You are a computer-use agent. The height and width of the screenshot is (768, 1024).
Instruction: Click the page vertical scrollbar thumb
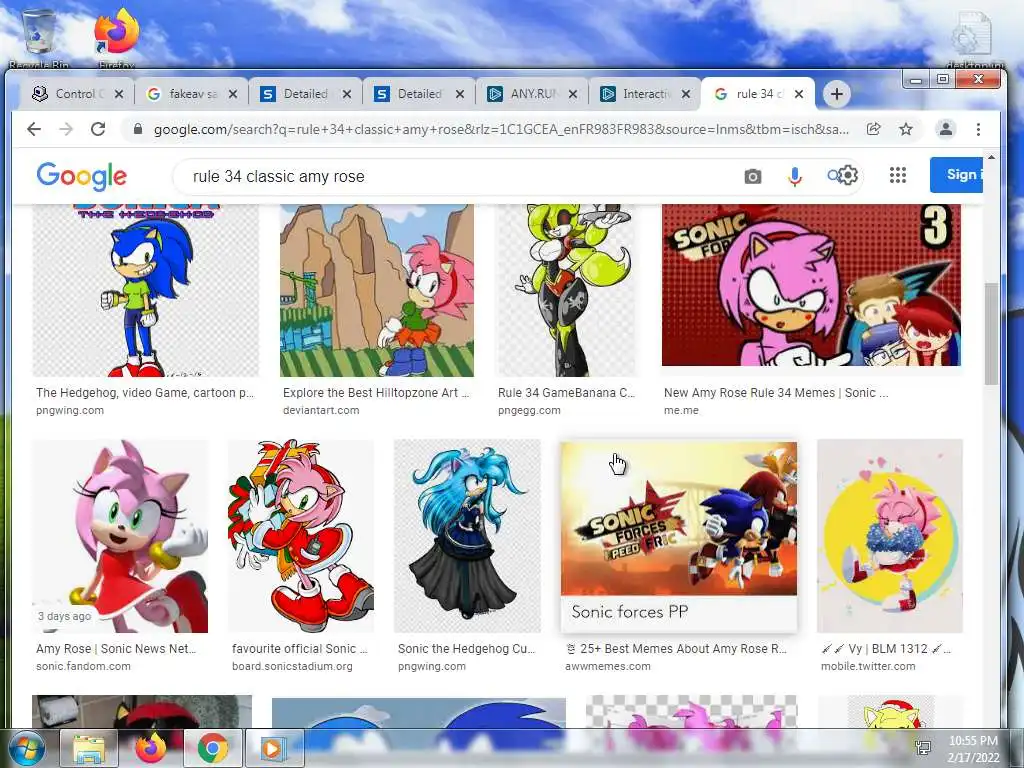tap(991, 334)
